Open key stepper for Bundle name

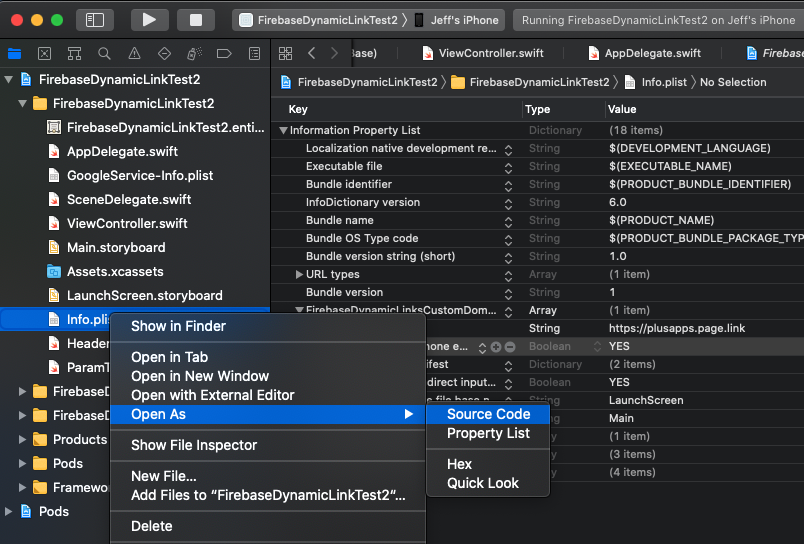pos(508,221)
